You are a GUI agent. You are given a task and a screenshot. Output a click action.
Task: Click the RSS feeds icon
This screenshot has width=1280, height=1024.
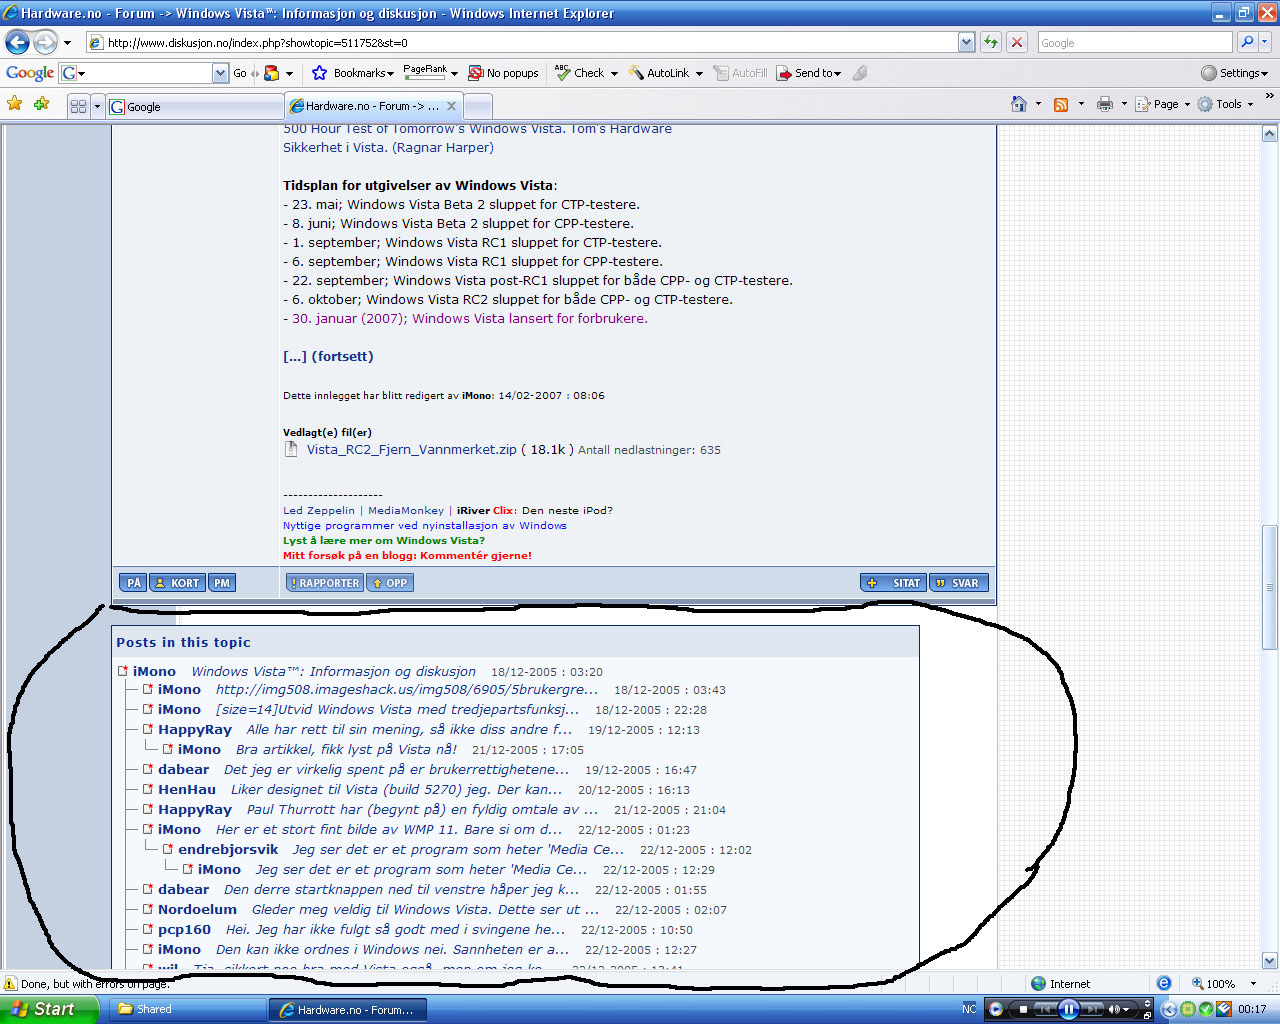[1061, 104]
